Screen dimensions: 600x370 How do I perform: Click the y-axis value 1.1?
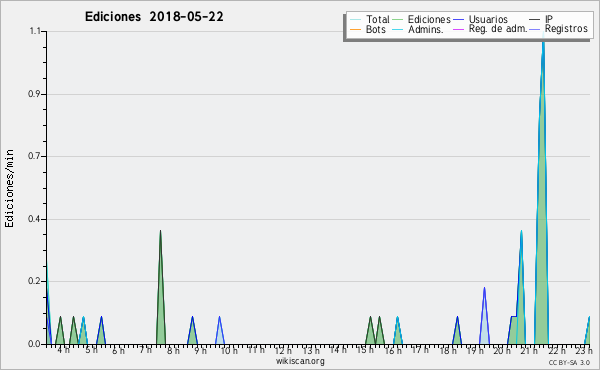tap(35, 31)
